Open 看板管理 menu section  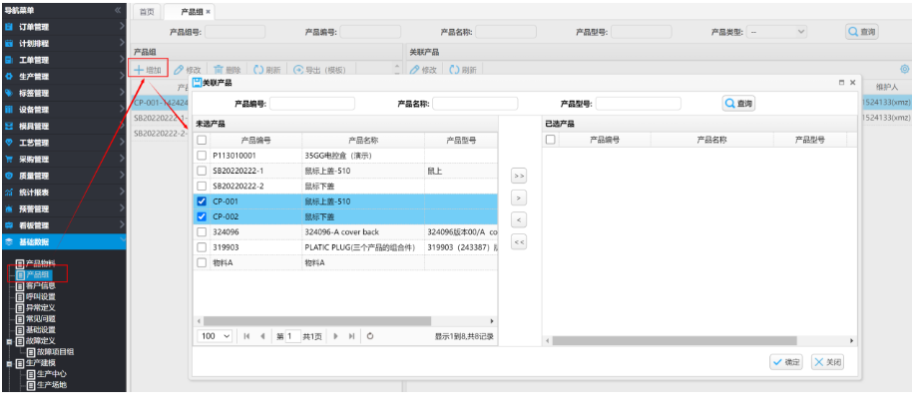coord(63,225)
